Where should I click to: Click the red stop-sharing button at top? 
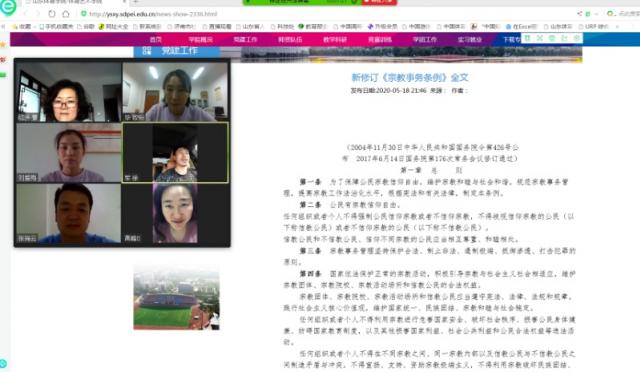tap(379, 2)
